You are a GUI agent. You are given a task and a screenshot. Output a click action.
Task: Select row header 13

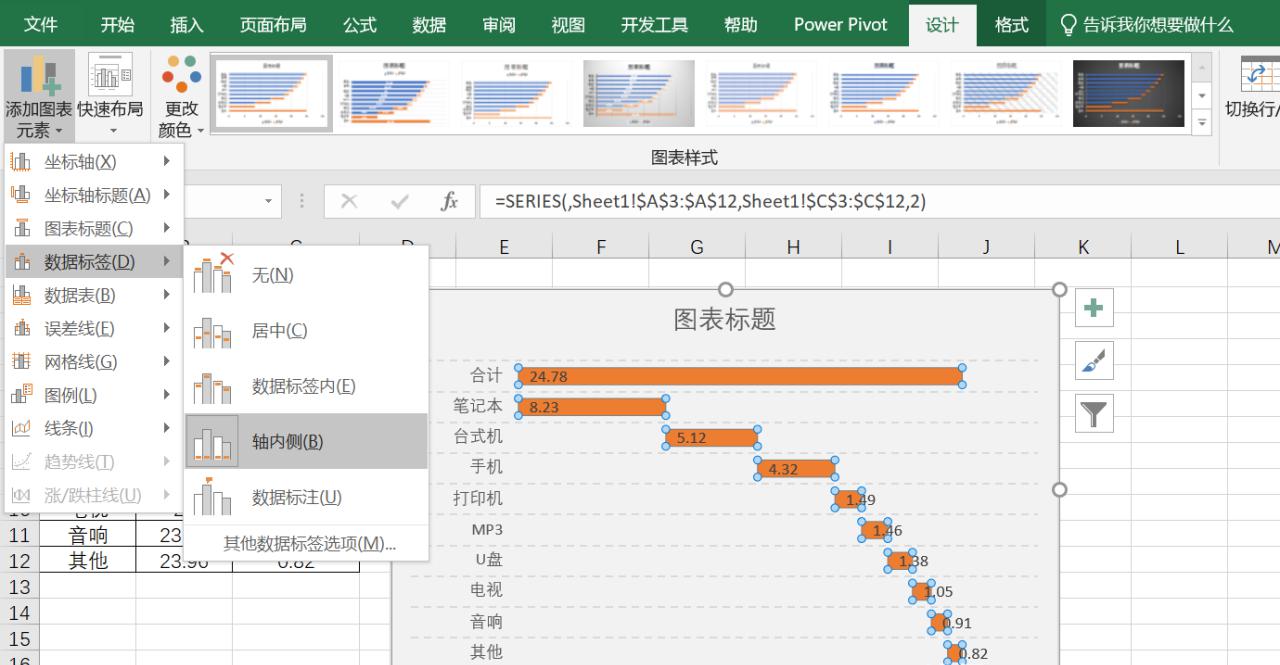(19, 587)
